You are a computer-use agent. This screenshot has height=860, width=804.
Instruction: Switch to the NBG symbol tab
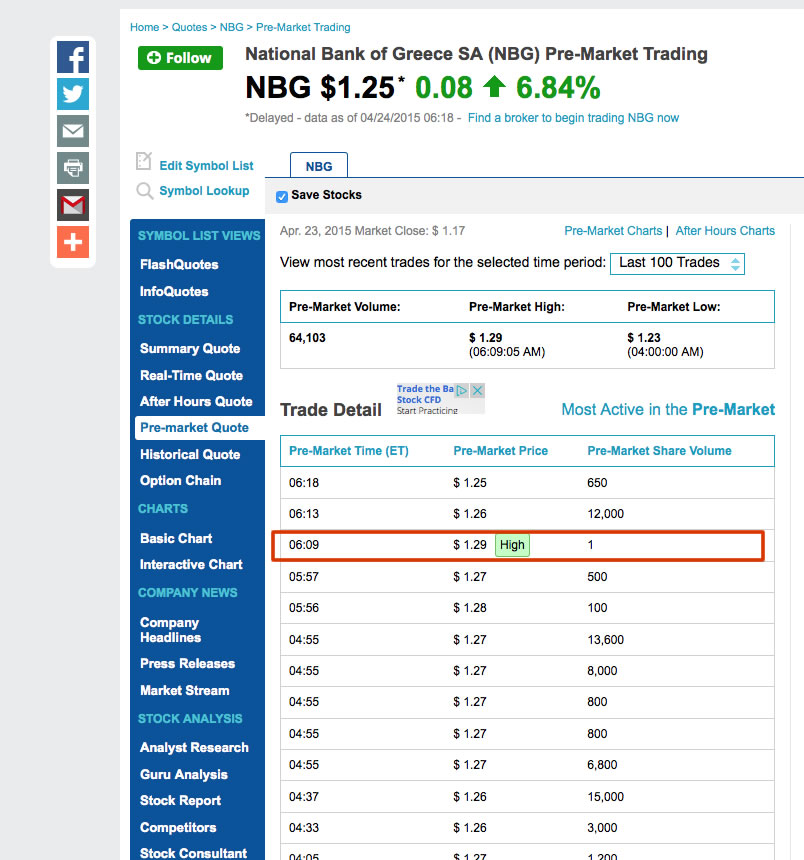click(318, 166)
